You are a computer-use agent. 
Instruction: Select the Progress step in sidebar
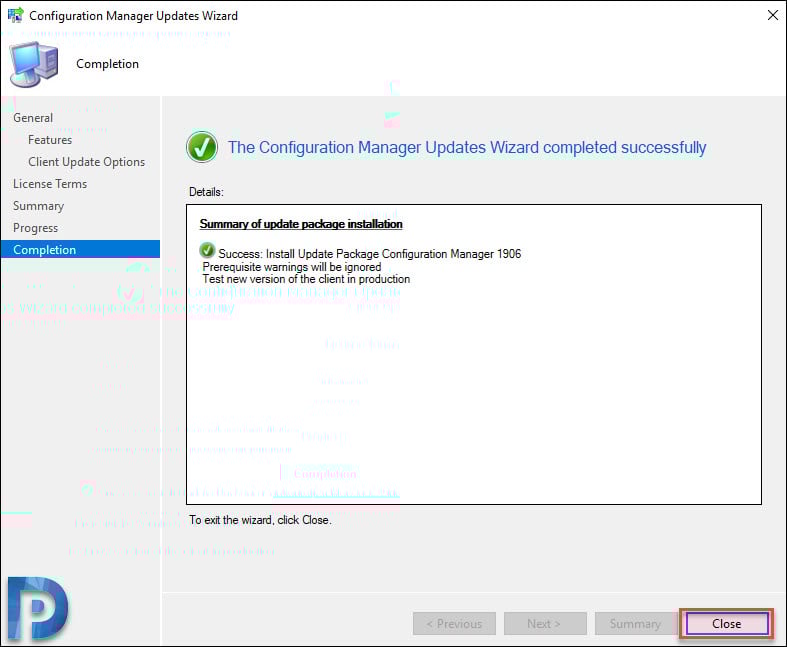[36, 228]
